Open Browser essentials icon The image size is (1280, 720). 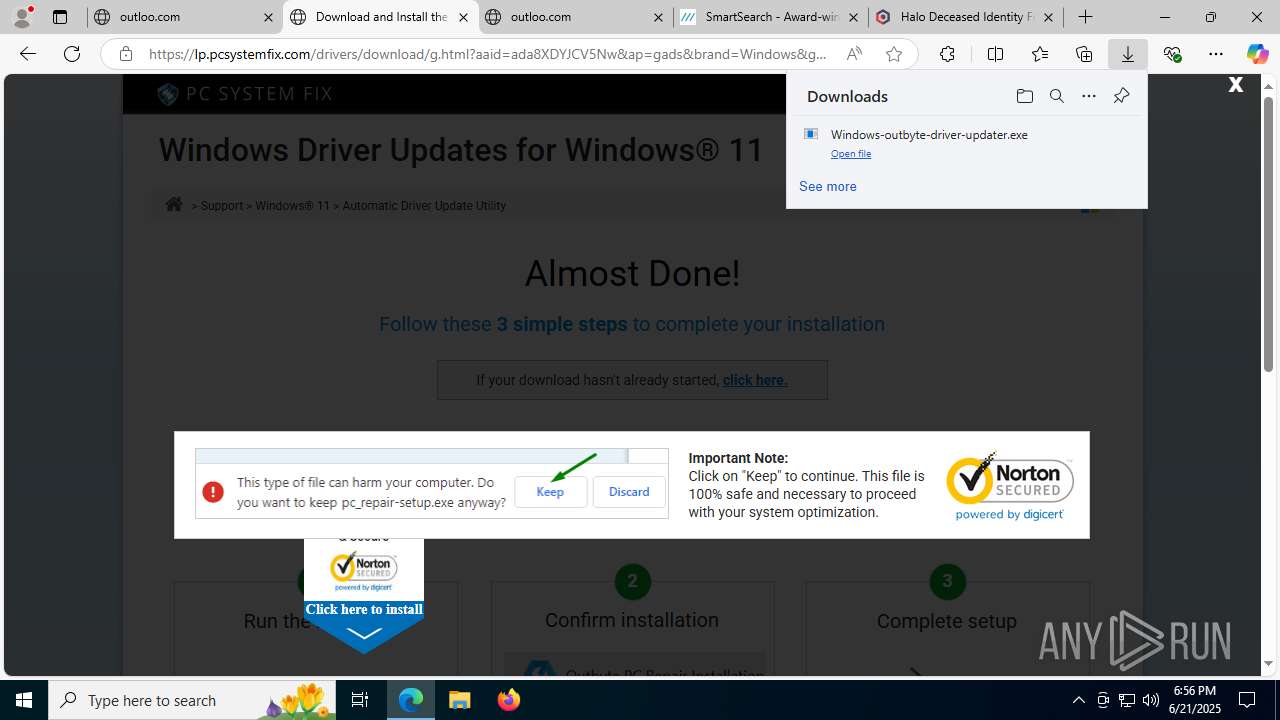1172,54
